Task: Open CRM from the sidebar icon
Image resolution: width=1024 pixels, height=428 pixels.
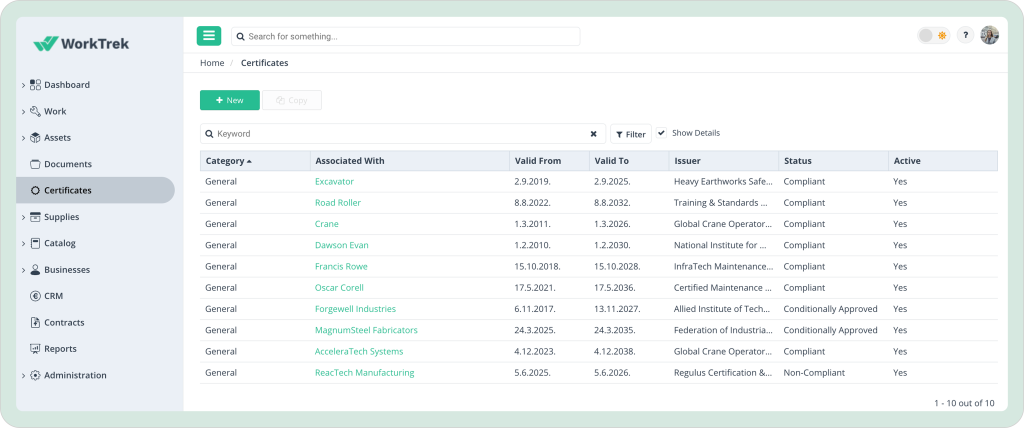Action: [x=36, y=296]
